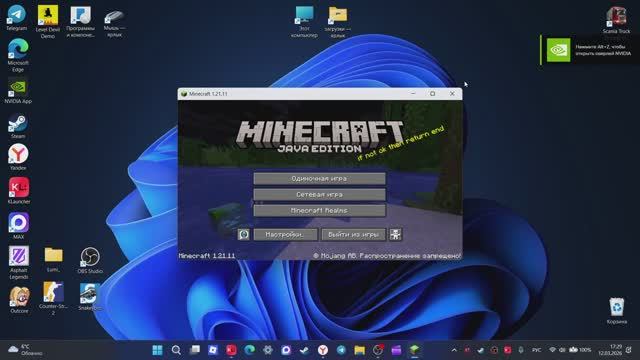This screenshot has width=640, height=360.
Task: Open Task View on the taskbar
Action: (195, 350)
